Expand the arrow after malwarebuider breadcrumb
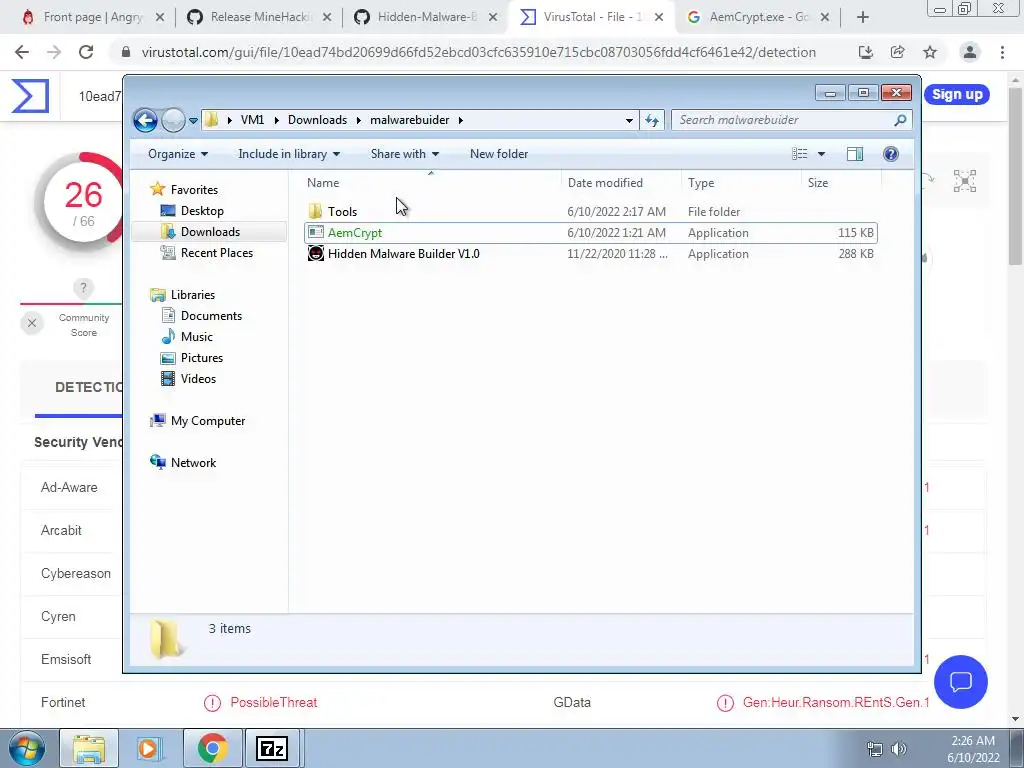This screenshot has width=1024, height=768. point(460,120)
